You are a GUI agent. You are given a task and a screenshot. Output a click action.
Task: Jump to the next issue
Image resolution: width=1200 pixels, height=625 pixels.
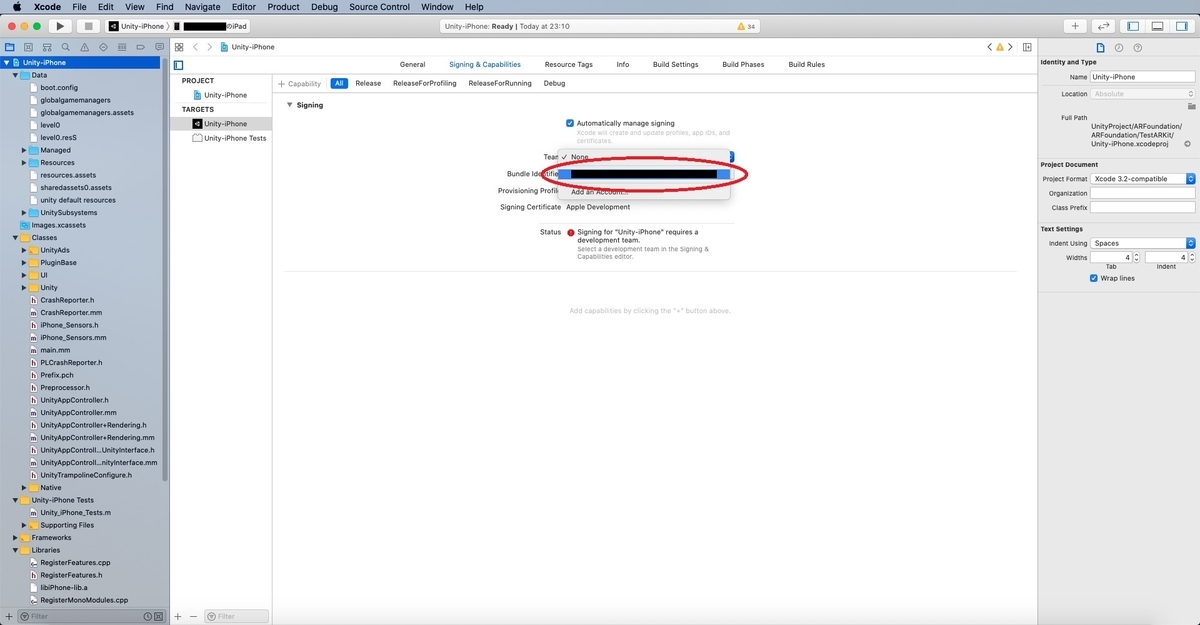coord(1012,47)
